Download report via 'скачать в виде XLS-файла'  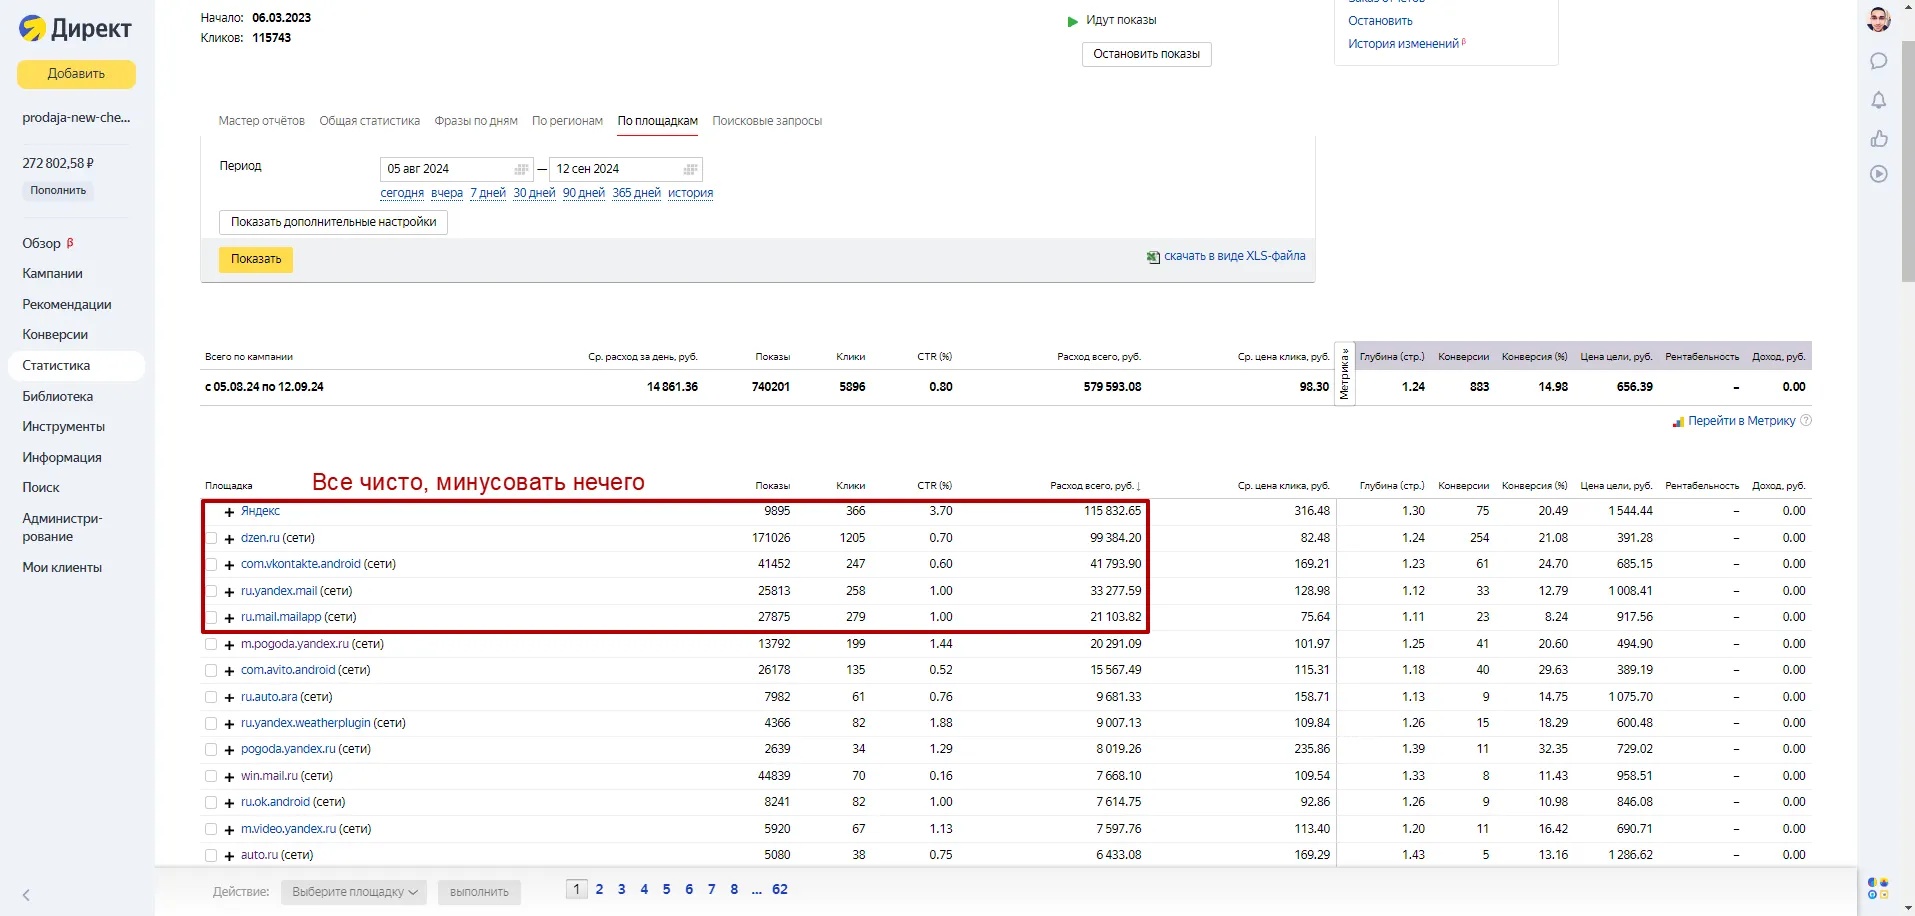click(x=1234, y=256)
